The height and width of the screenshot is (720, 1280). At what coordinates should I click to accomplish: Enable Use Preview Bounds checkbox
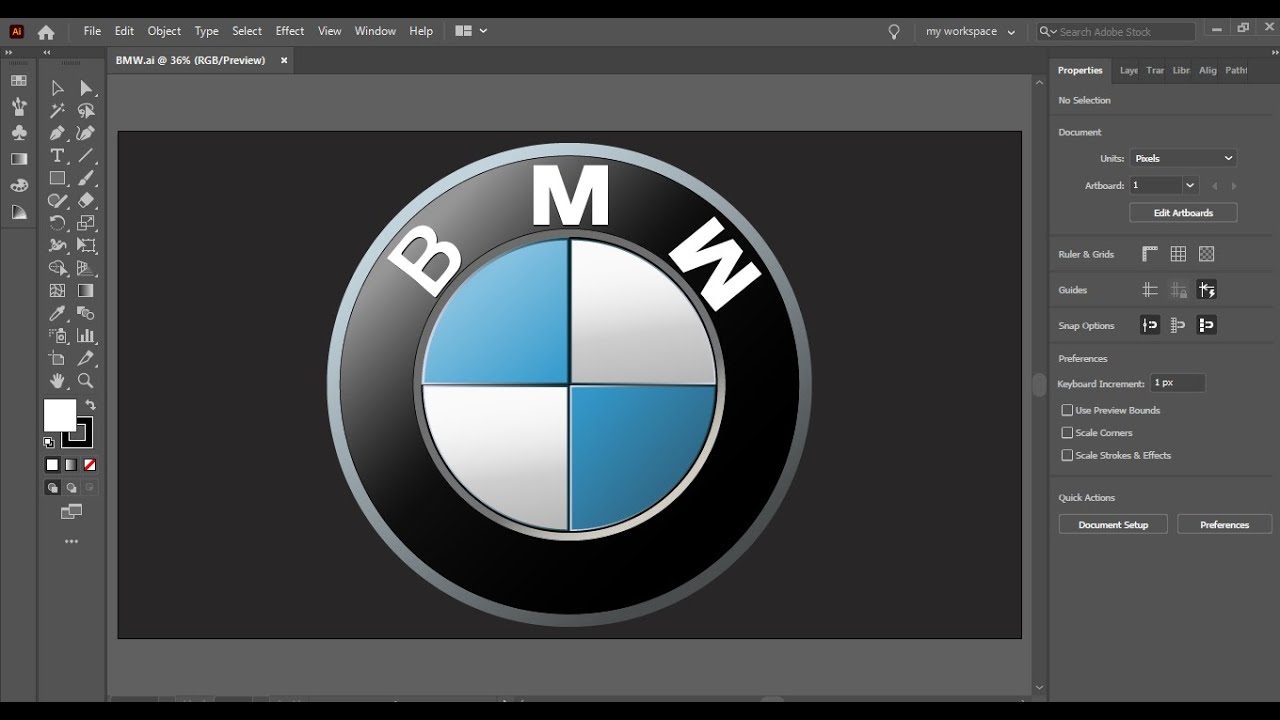1067,410
